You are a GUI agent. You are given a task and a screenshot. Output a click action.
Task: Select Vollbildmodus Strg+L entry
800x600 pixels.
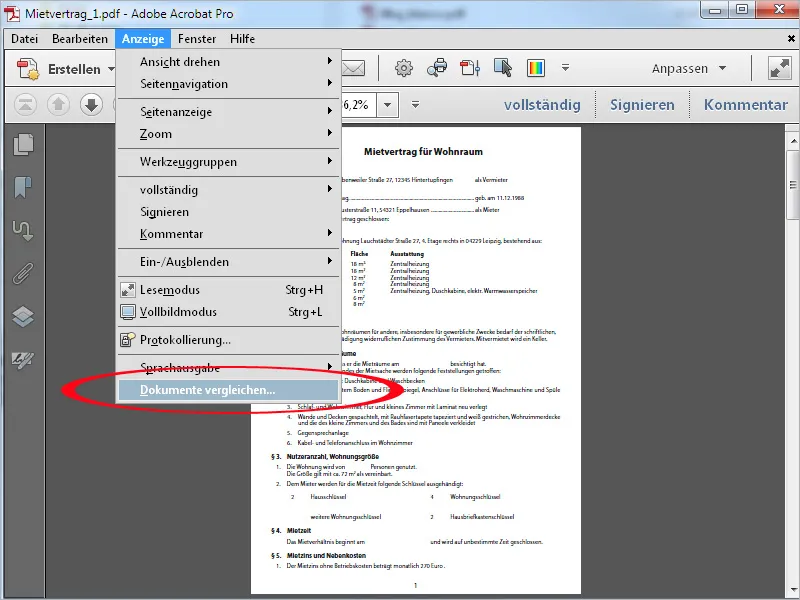(229, 312)
